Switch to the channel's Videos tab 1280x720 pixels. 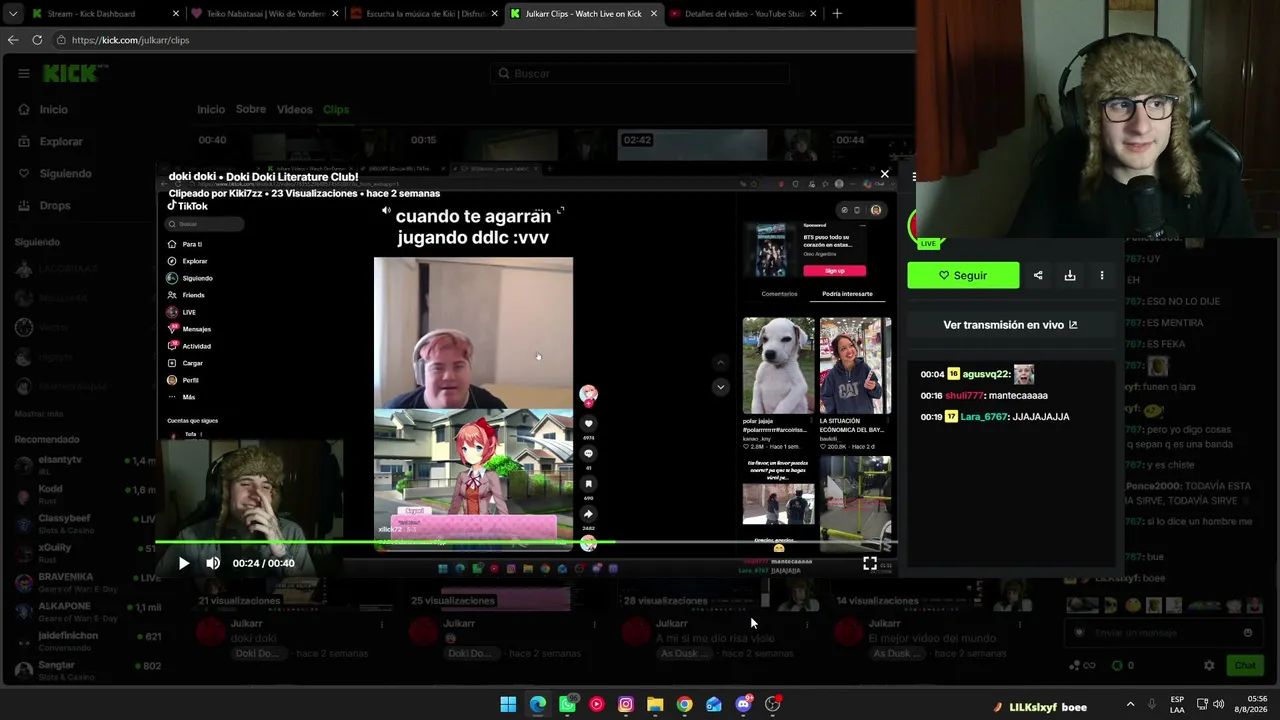pos(295,109)
